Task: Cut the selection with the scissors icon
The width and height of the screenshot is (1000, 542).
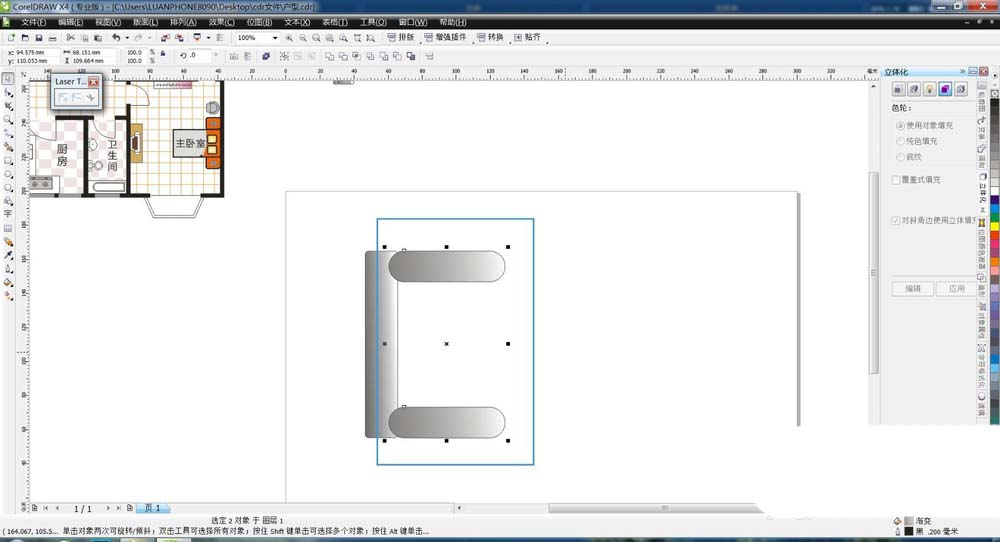Action: (x=71, y=38)
